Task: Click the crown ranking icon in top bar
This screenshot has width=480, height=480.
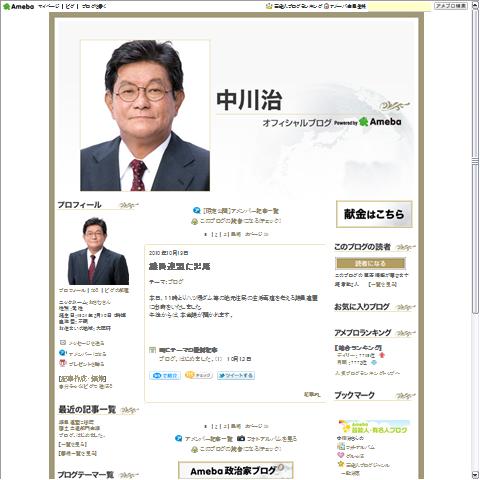Action: click(269, 6)
